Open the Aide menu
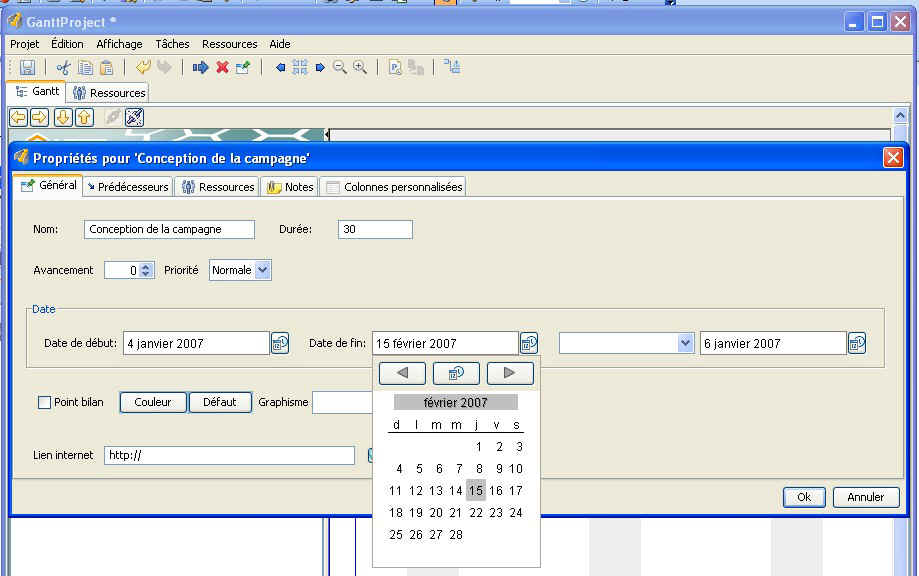919x576 pixels. coord(280,44)
